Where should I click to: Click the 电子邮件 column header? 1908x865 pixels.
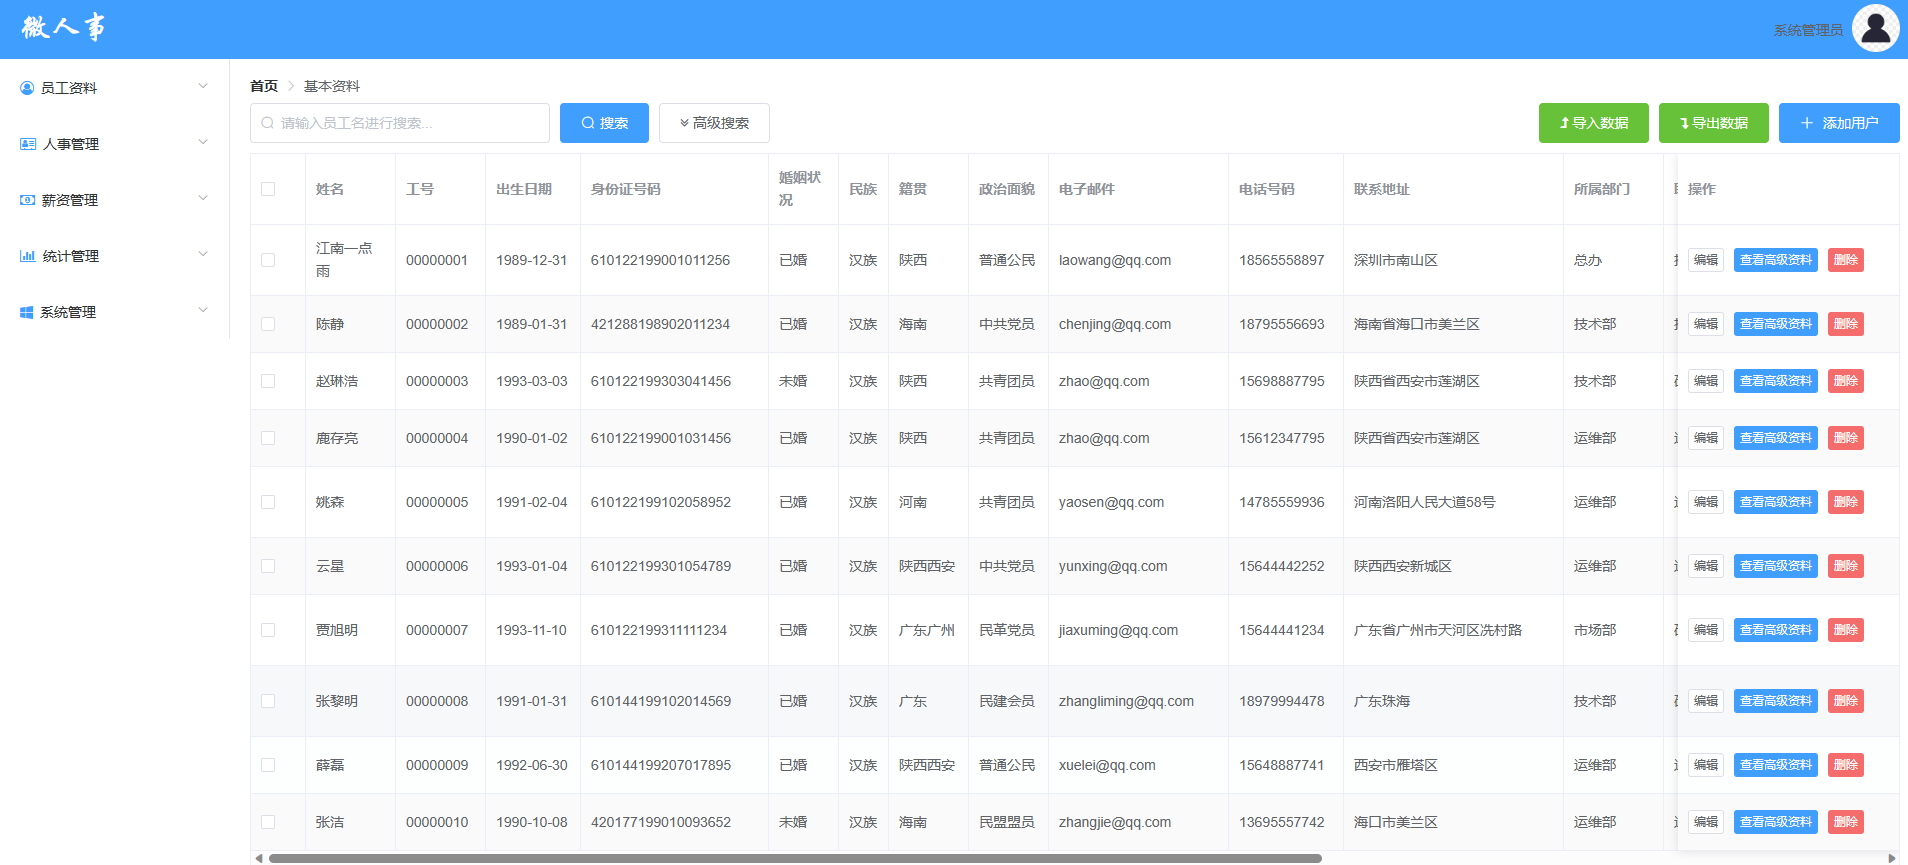[x=1087, y=189]
